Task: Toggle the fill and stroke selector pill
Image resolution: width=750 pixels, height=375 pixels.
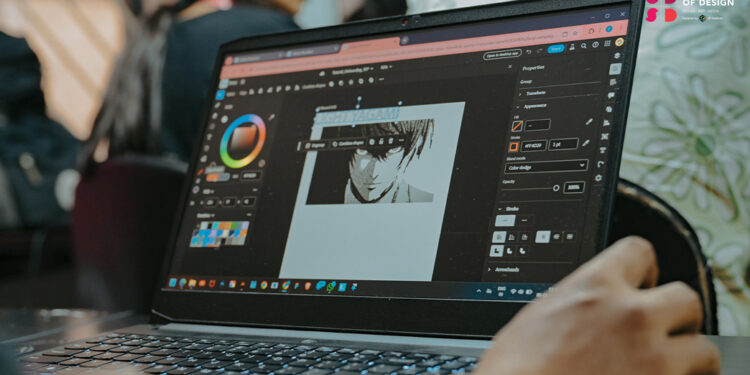Action: tap(218, 177)
